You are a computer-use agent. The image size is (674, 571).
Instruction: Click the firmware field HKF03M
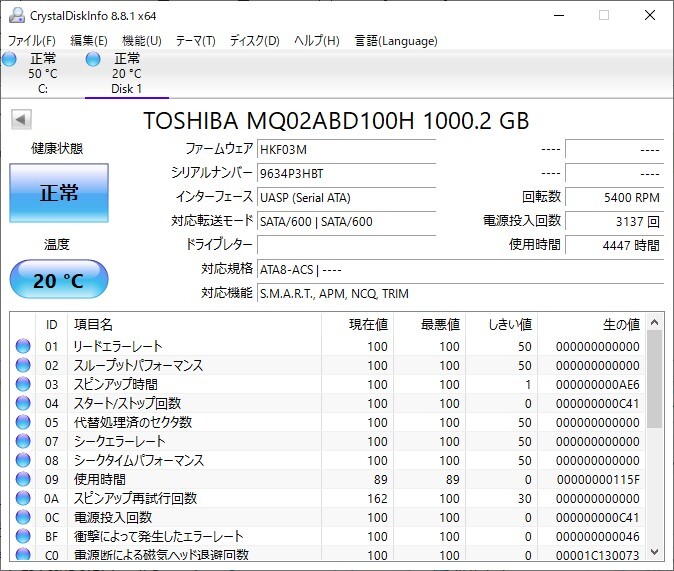click(346, 150)
